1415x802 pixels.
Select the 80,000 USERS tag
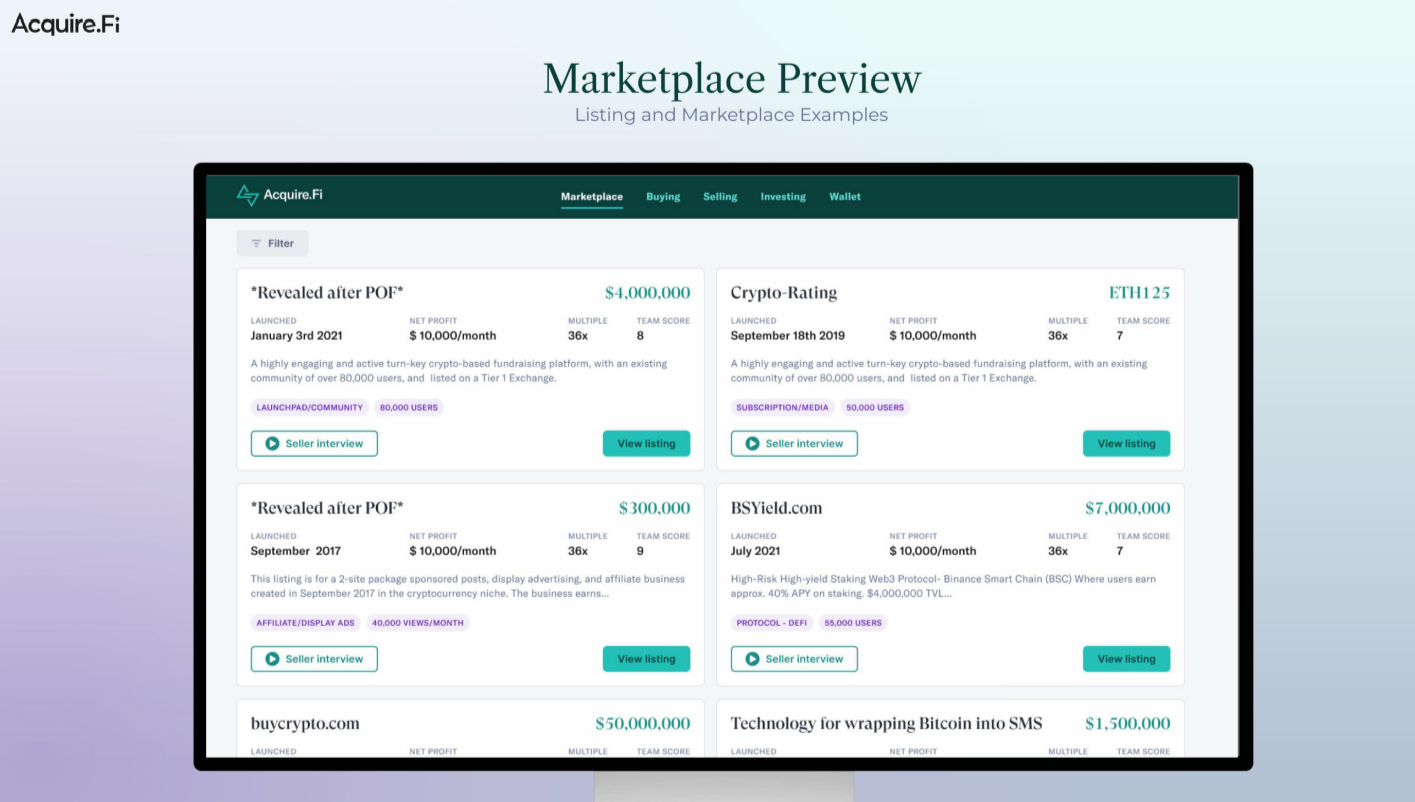(409, 407)
